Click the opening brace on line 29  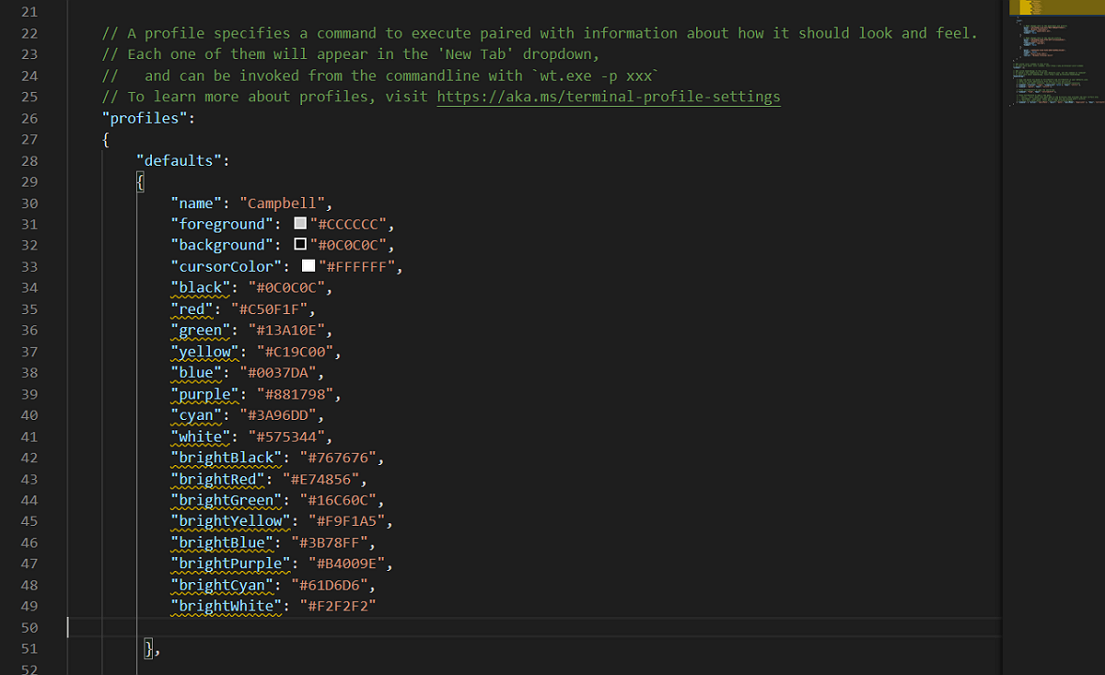click(141, 182)
